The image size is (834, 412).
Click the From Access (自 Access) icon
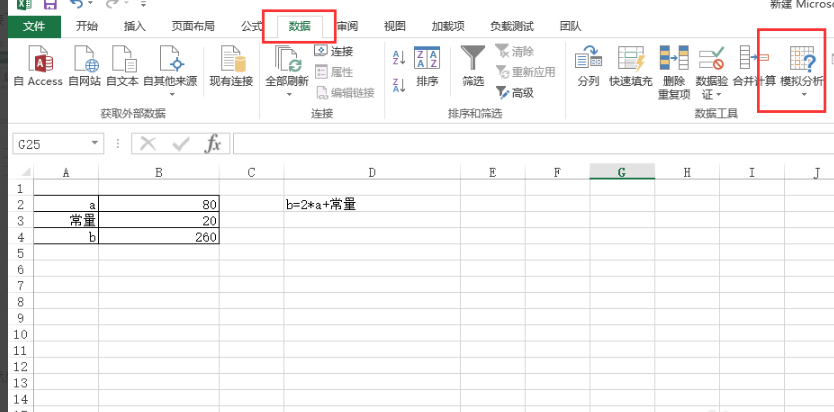(38, 66)
